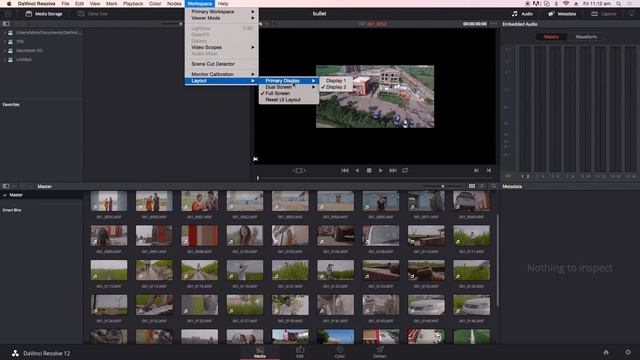The width and height of the screenshot is (640, 360).
Task: Open the Capture panel button
Action: pyautogui.click(x=604, y=14)
